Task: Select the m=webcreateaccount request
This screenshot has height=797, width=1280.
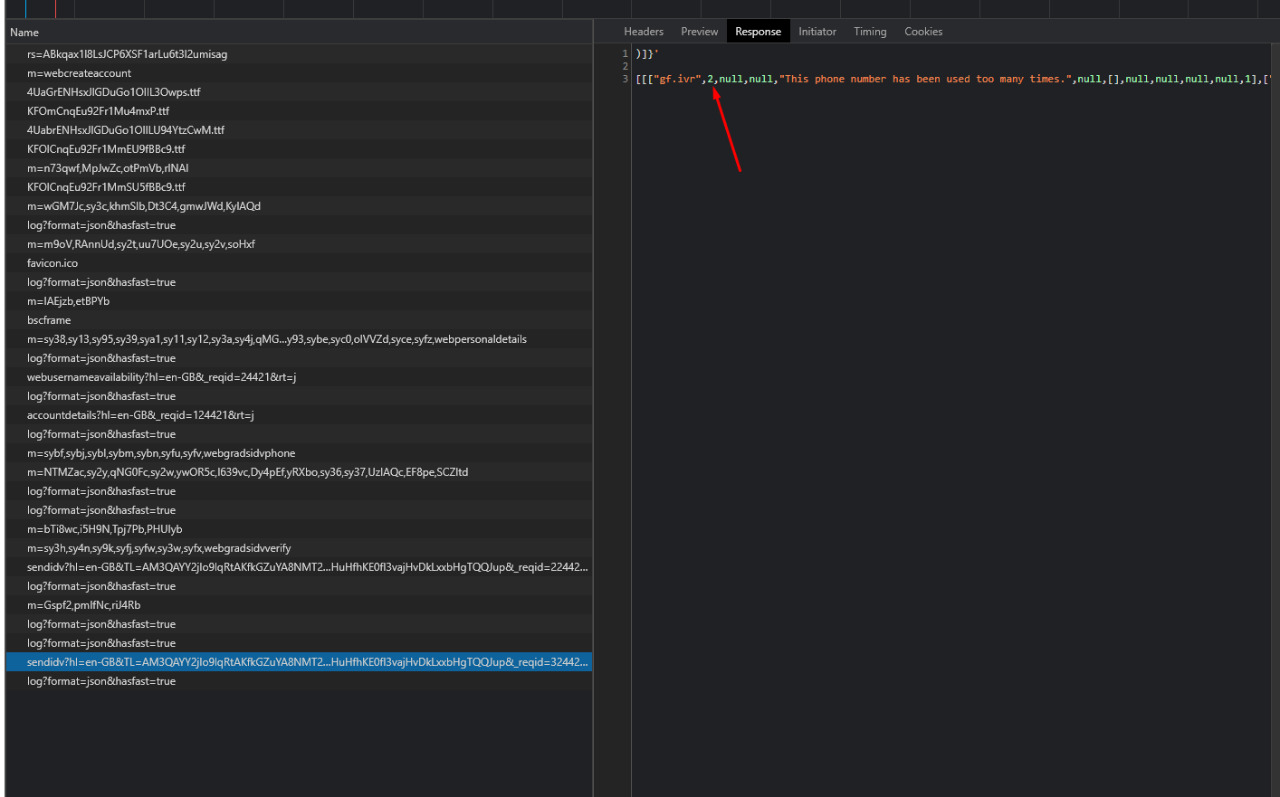Action: point(298,73)
